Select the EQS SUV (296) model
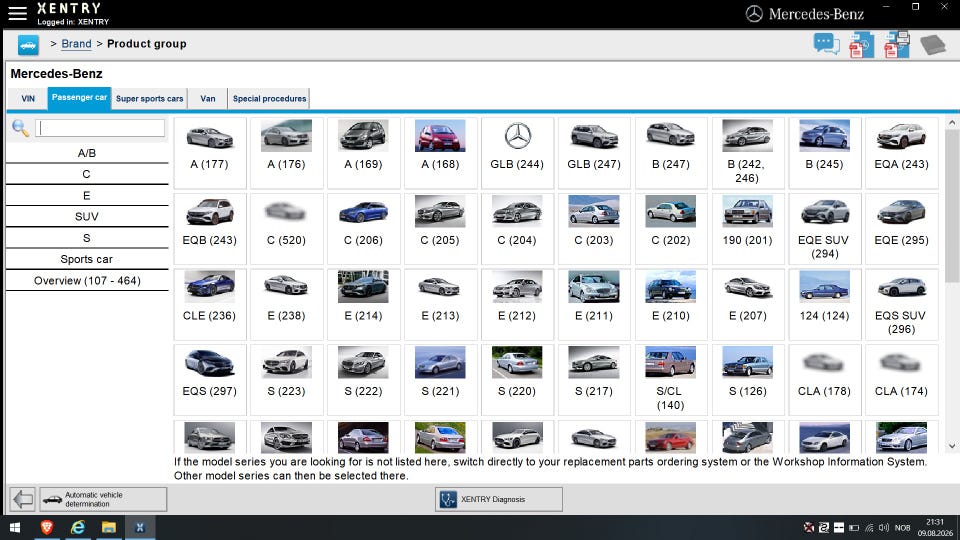 [902, 304]
